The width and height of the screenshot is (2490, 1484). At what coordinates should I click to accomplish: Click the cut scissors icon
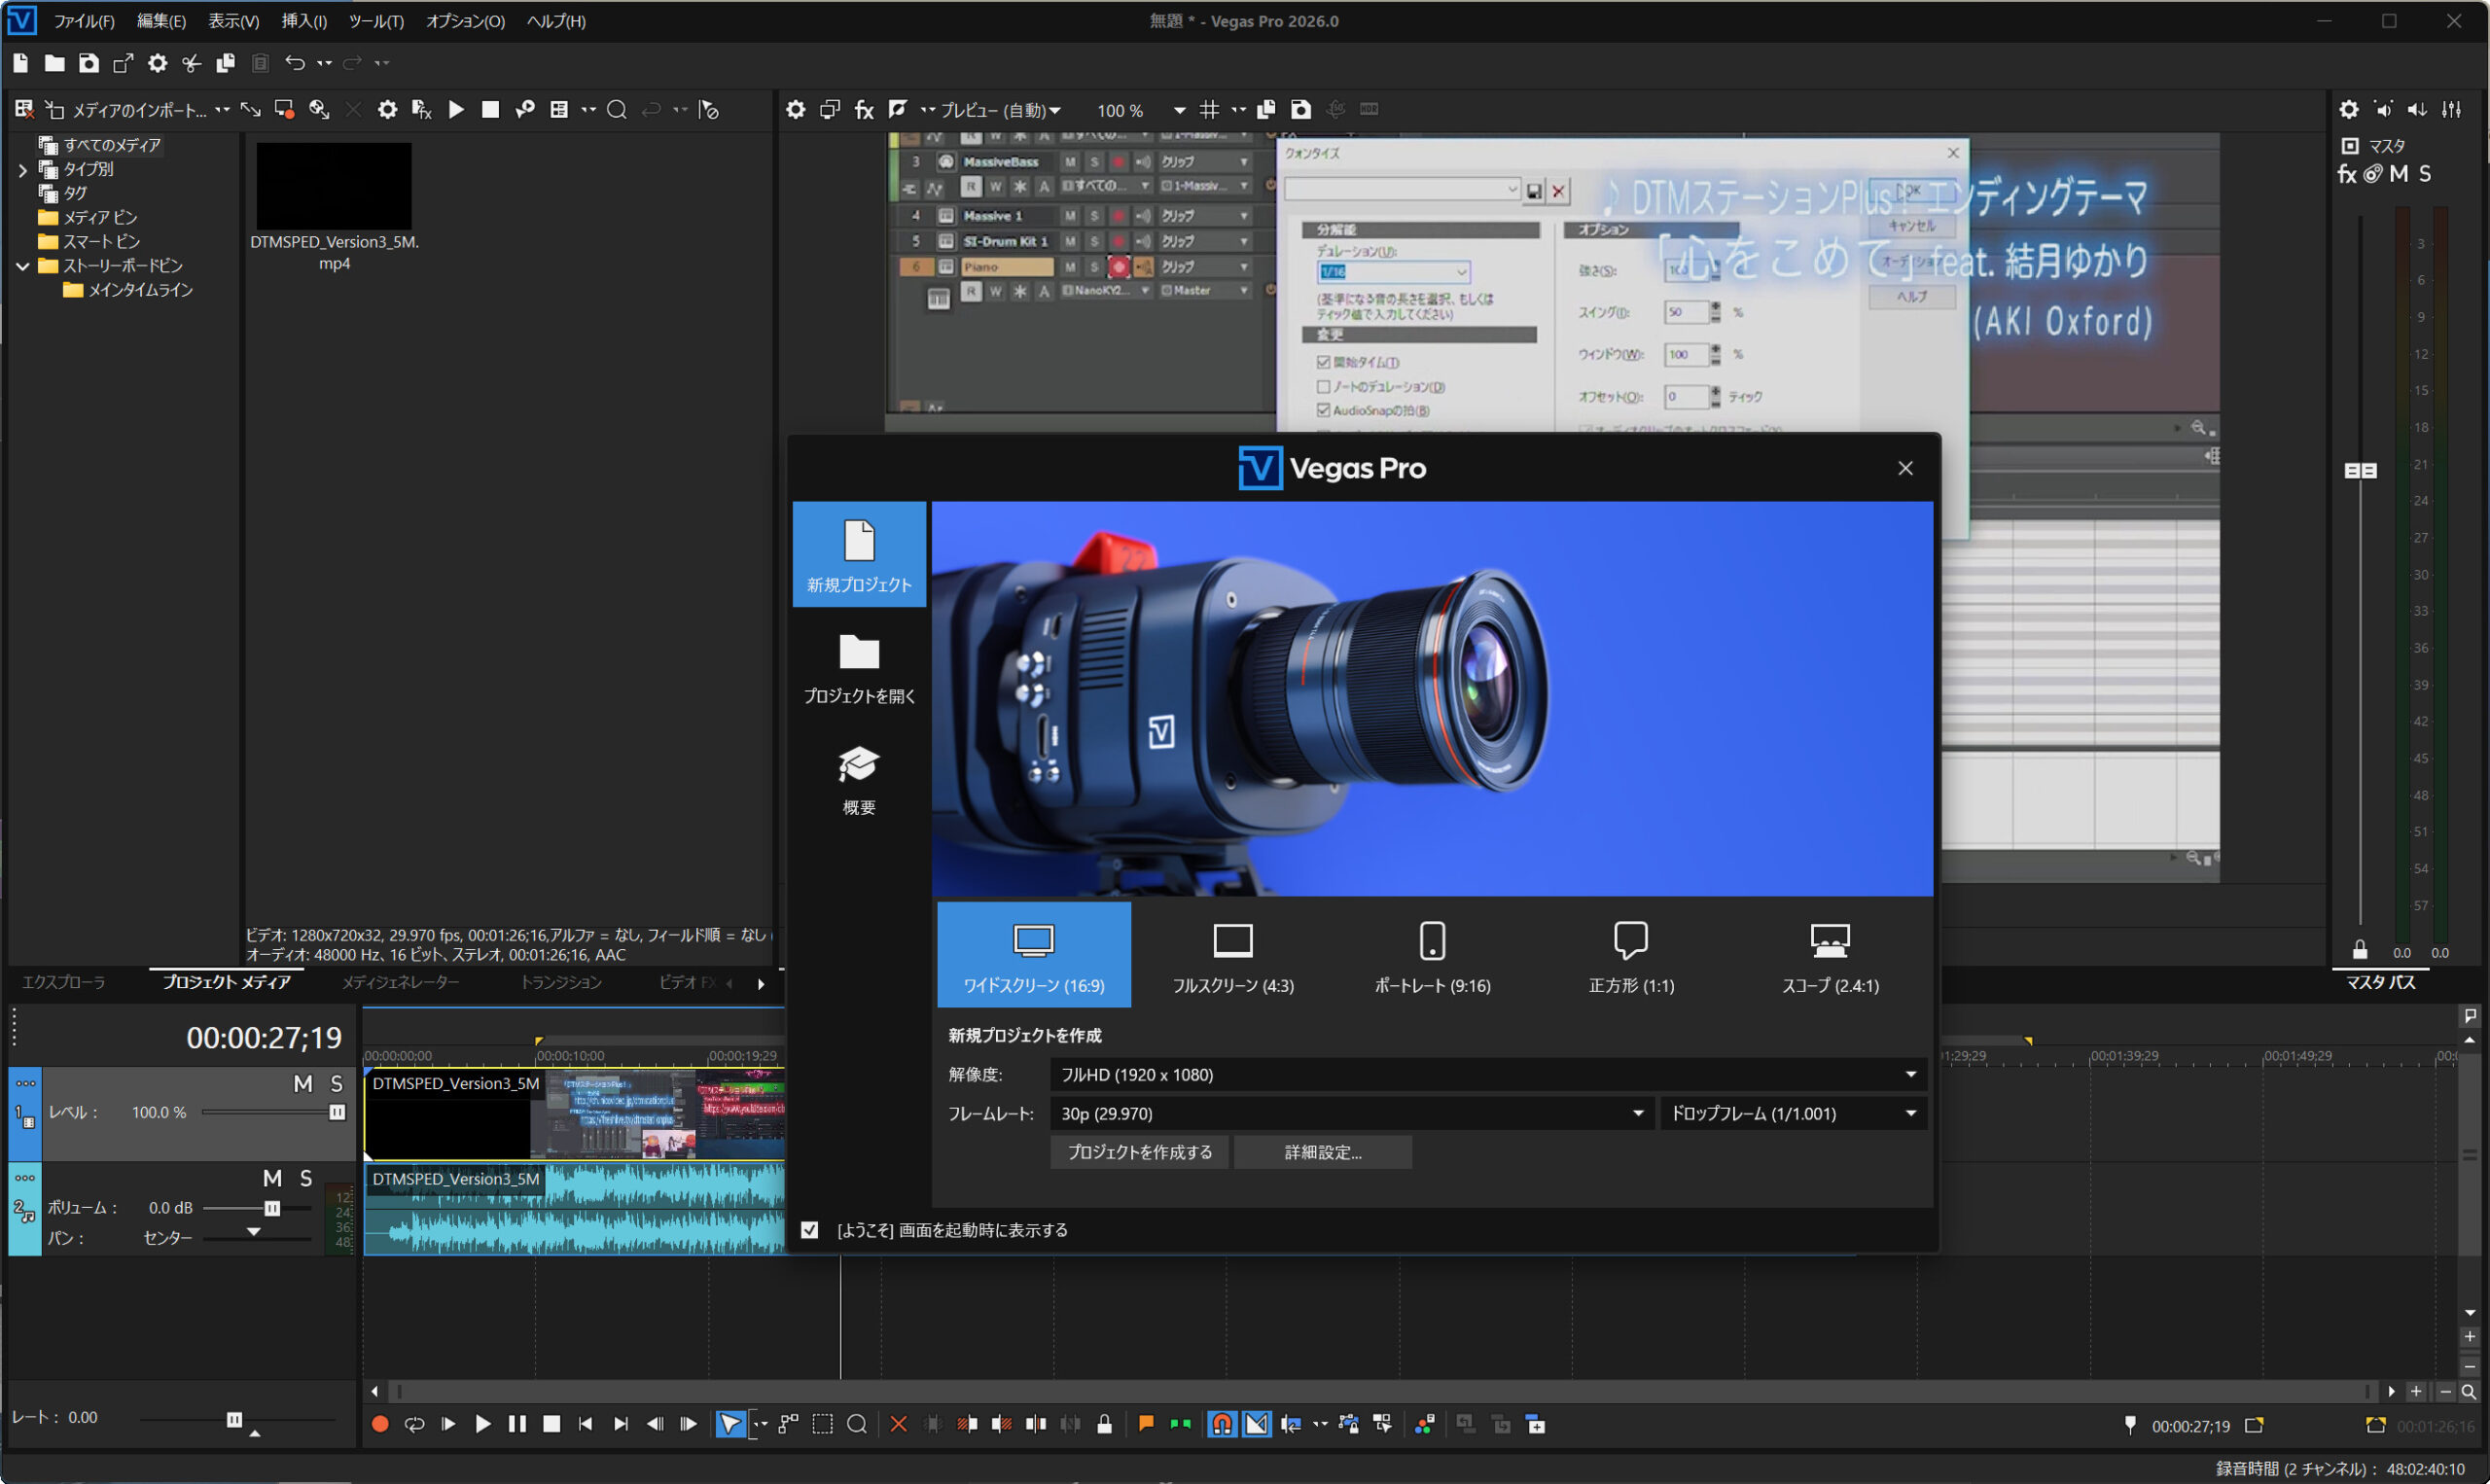[191, 63]
